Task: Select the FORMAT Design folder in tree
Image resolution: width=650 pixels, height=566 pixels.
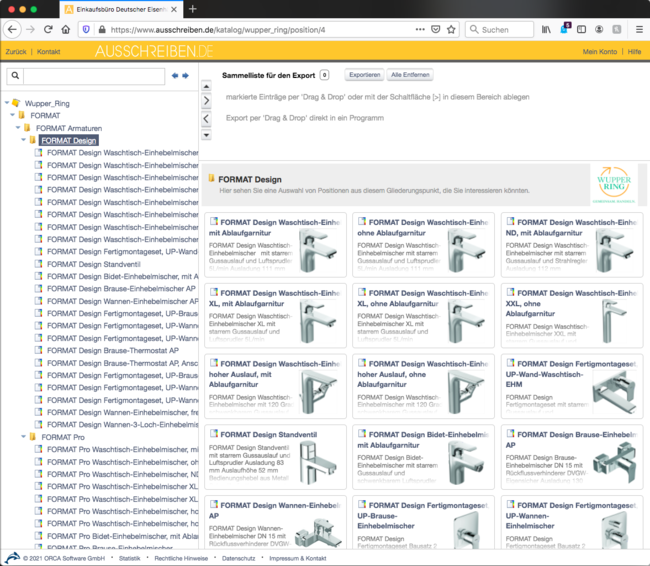Action: 69,141
